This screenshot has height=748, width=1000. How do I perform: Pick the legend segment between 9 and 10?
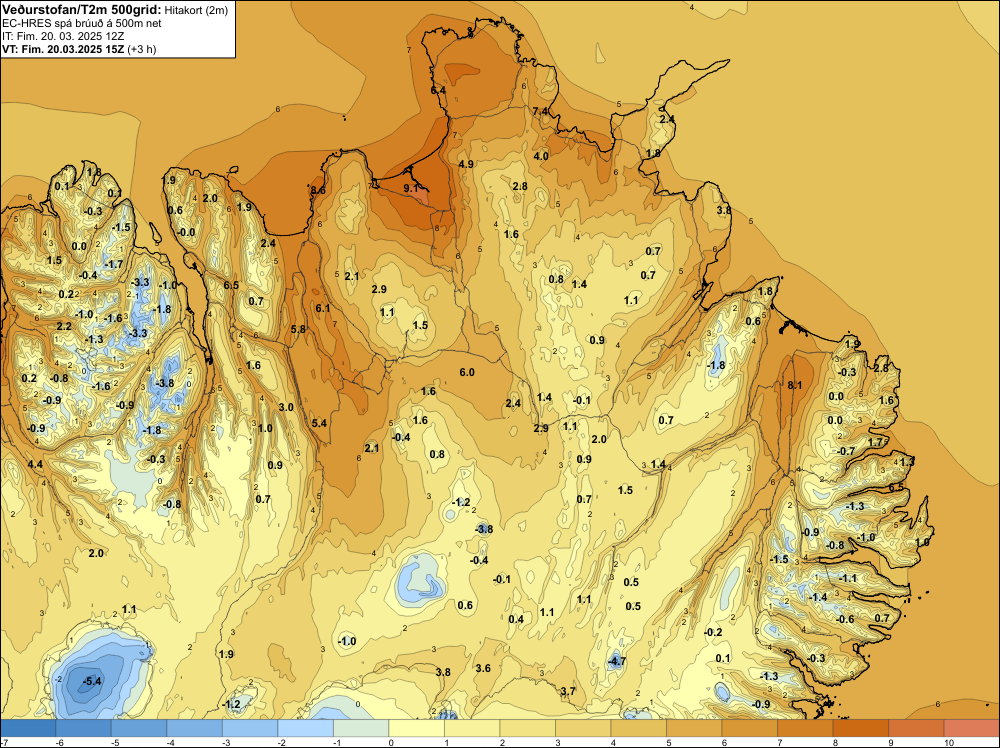pos(916,728)
